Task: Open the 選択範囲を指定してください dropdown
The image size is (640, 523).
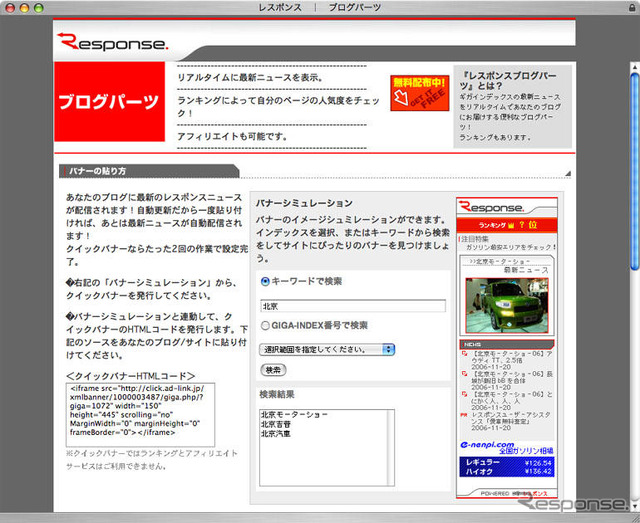Action: [x=327, y=349]
